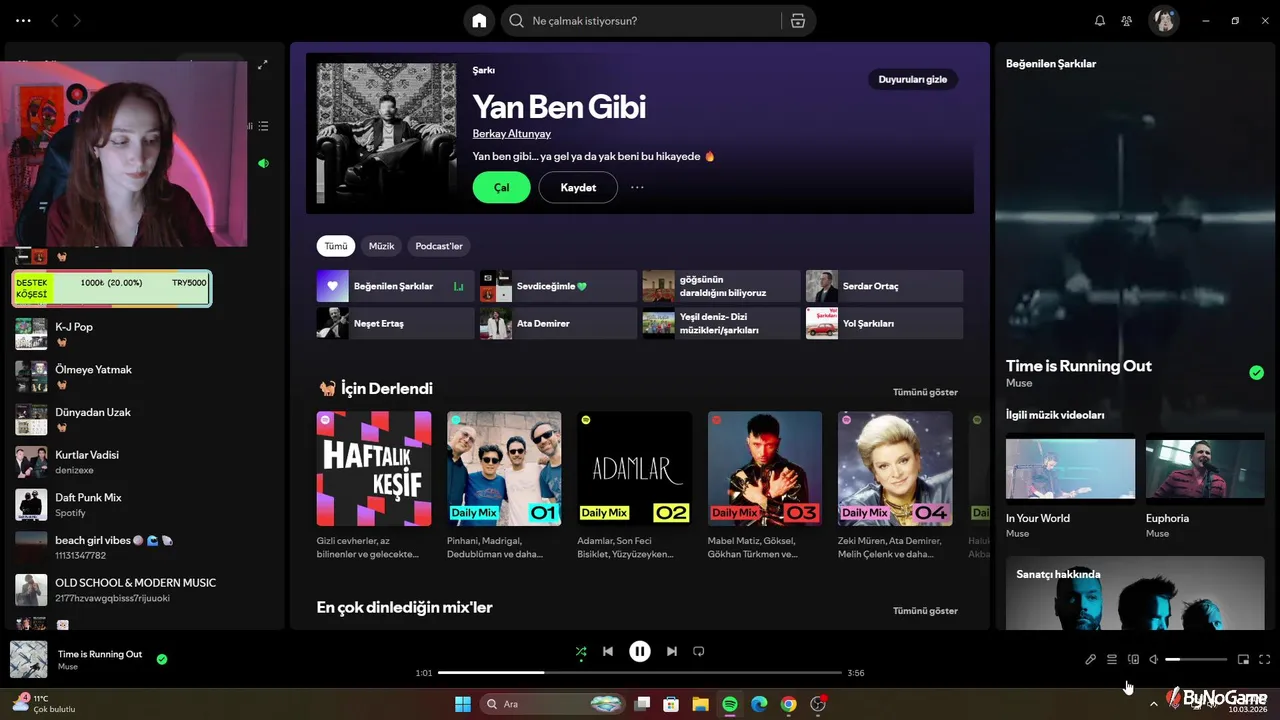Viewport: 1280px width, 720px height.
Task: Navigate back with the left arrow
Action: [x=55, y=21]
